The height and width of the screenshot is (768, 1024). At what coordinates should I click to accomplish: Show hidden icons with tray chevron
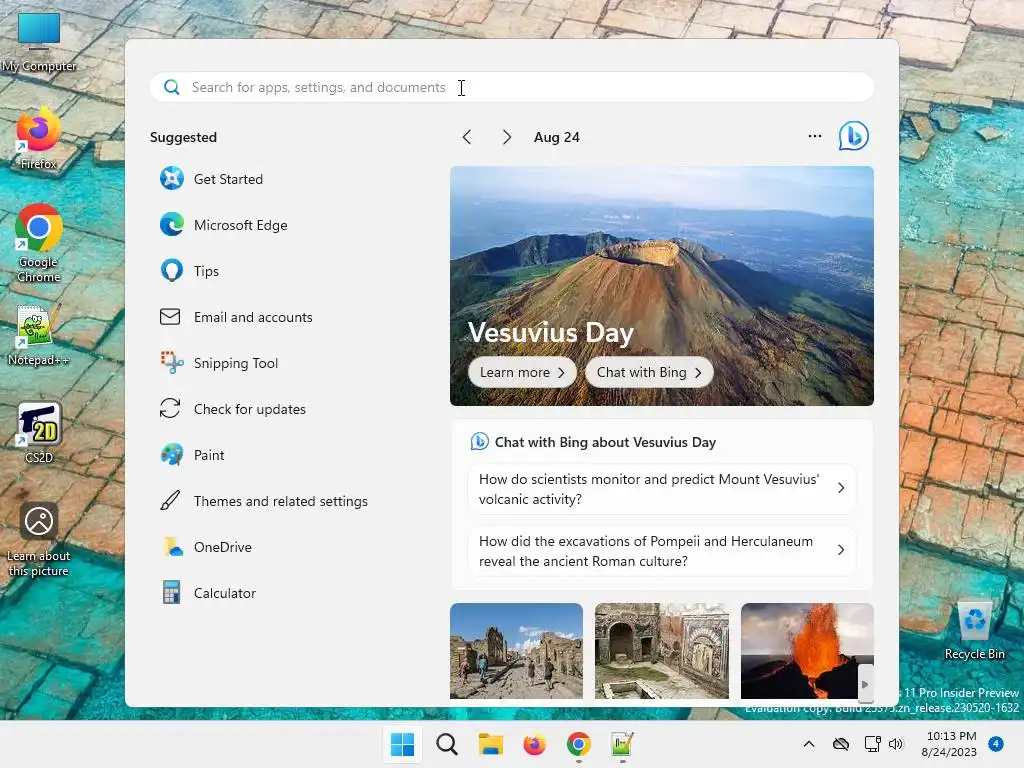click(x=808, y=744)
